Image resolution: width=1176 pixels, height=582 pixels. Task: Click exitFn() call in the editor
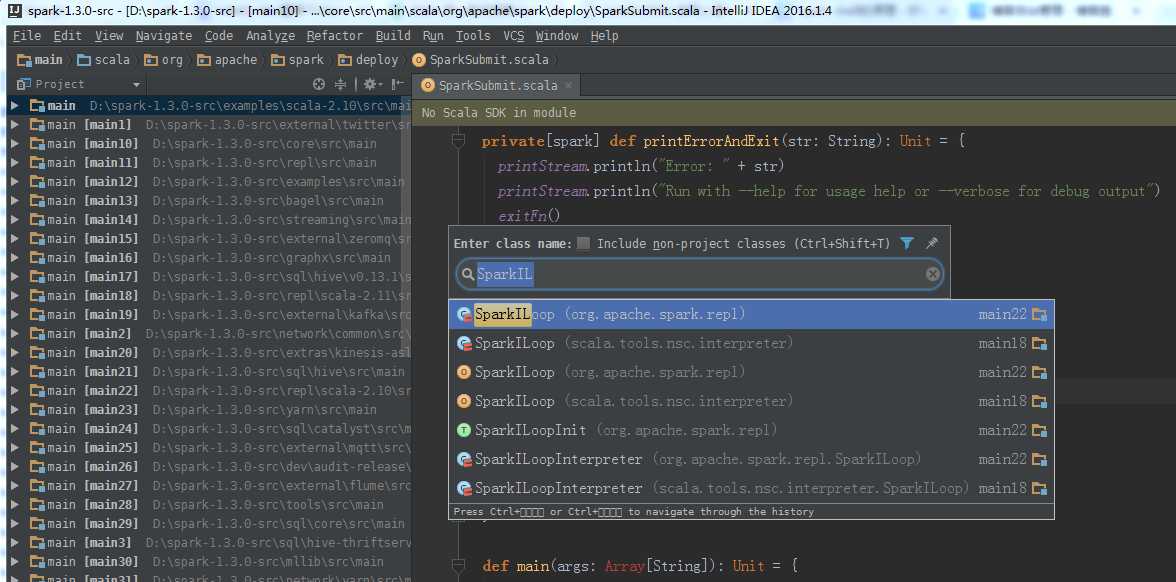click(529, 216)
